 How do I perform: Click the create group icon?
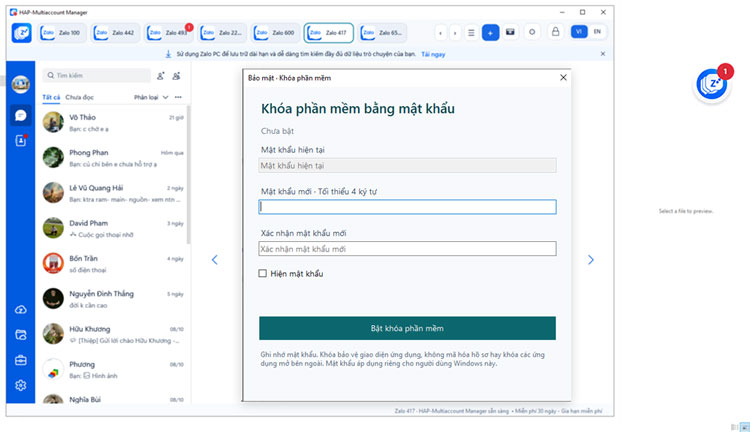coord(176,76)
